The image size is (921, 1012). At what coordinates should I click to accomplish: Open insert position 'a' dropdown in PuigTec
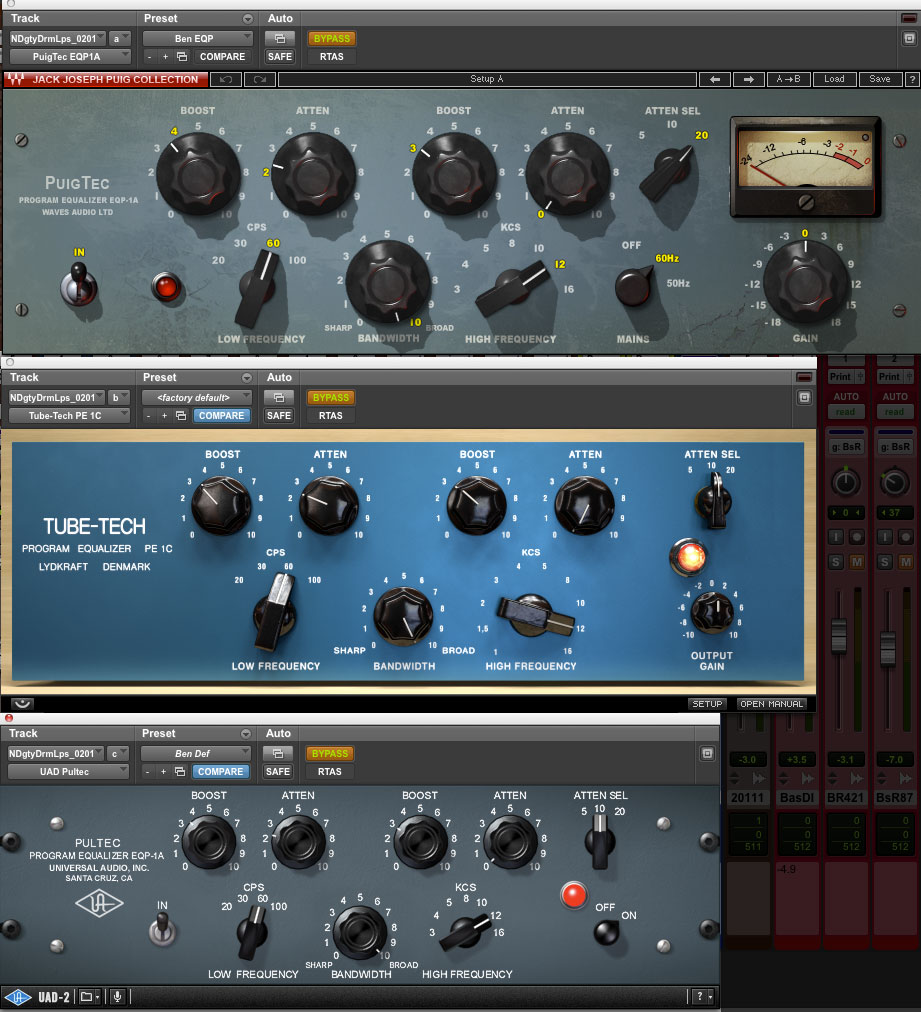pos(120,39)
